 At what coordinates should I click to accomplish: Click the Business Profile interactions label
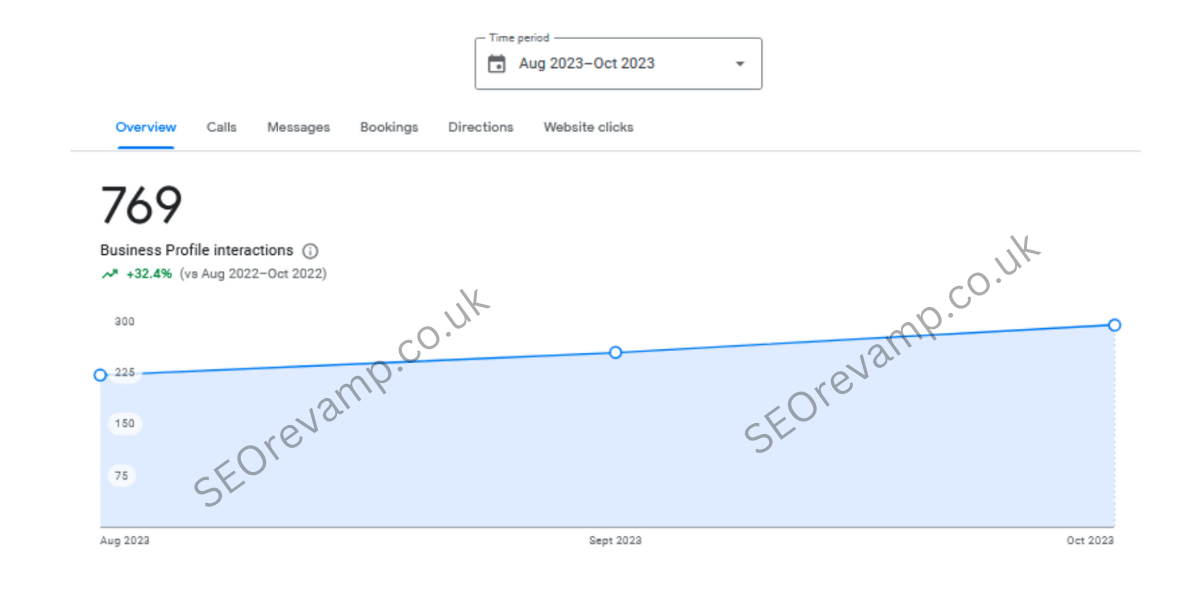pyautogui.click(x=197, y=251)
